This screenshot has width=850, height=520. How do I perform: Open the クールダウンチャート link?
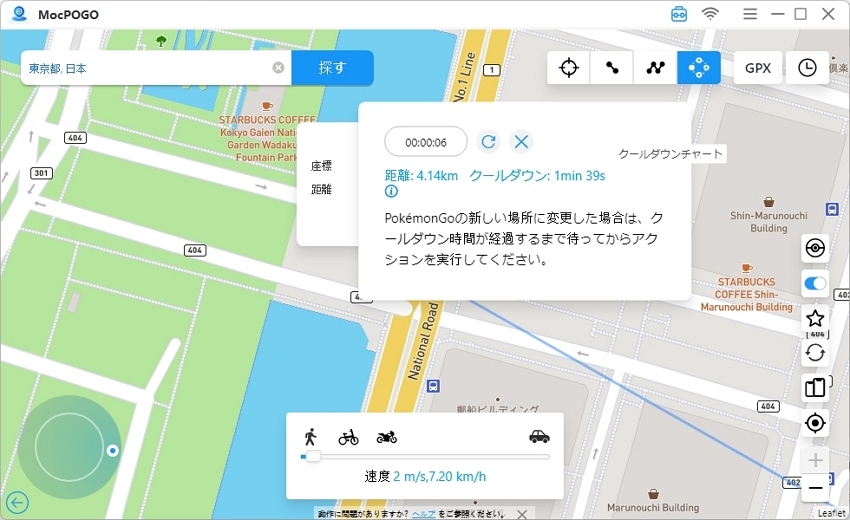click(x=670, y=154)
